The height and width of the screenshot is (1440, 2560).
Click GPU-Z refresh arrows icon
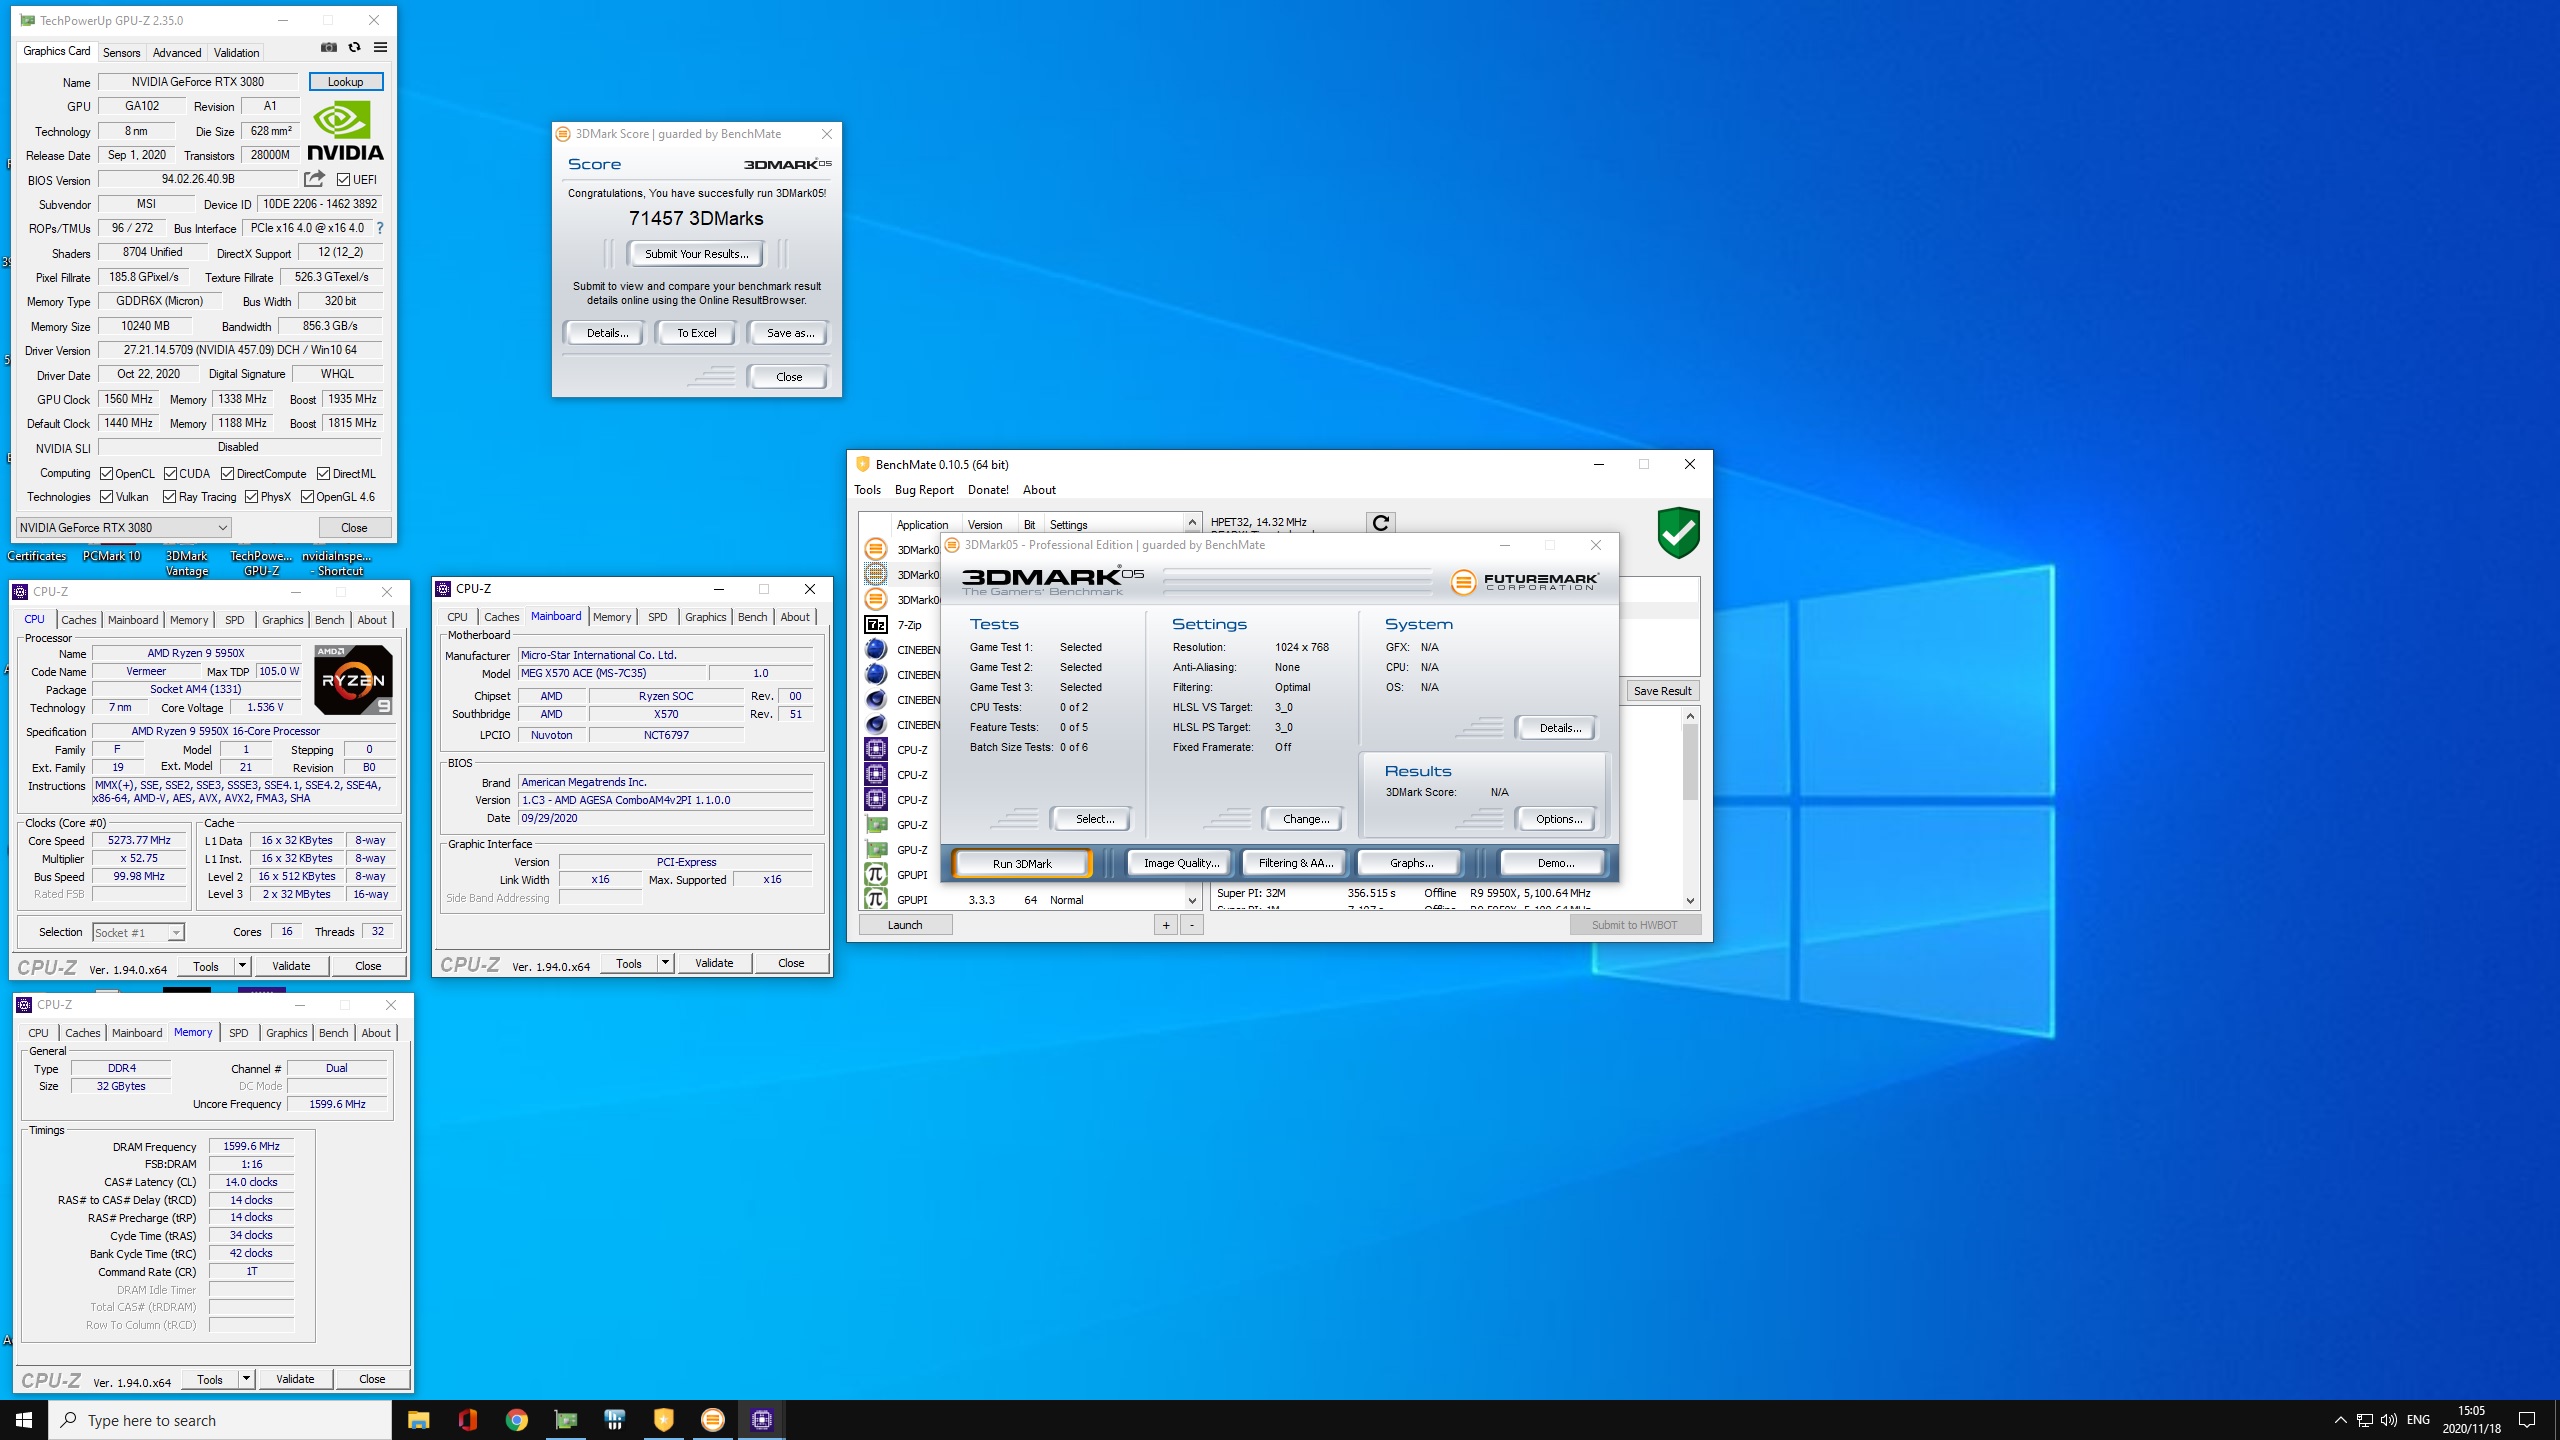(x=354, y=47)
